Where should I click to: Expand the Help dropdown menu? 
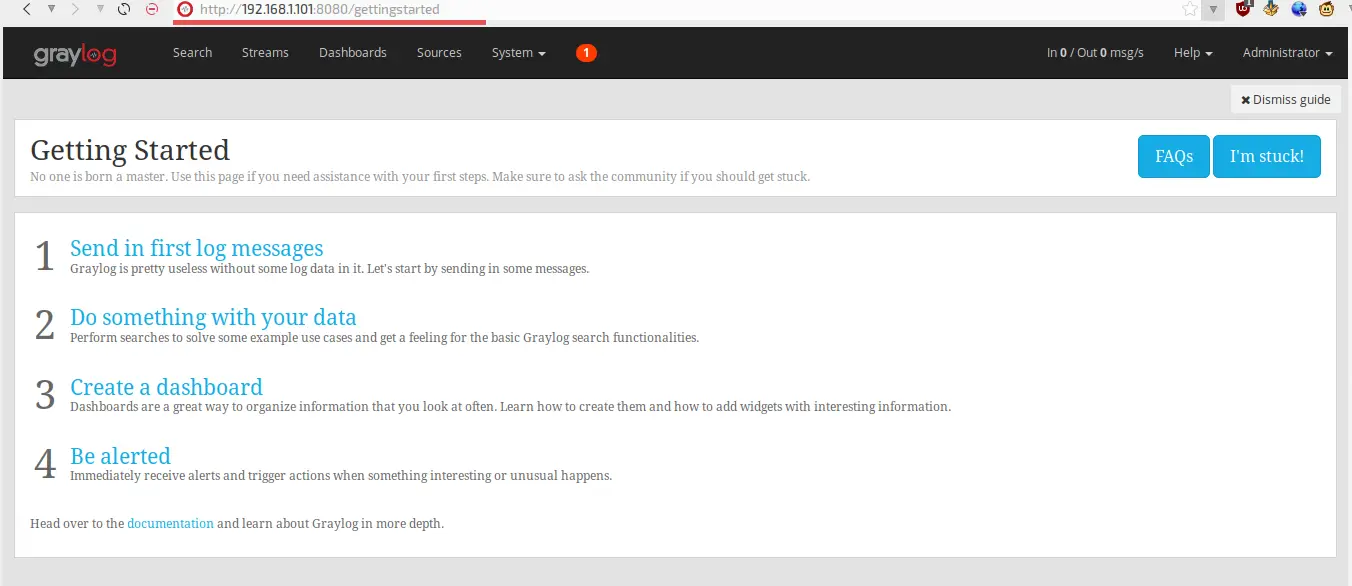click(1193, 53)
